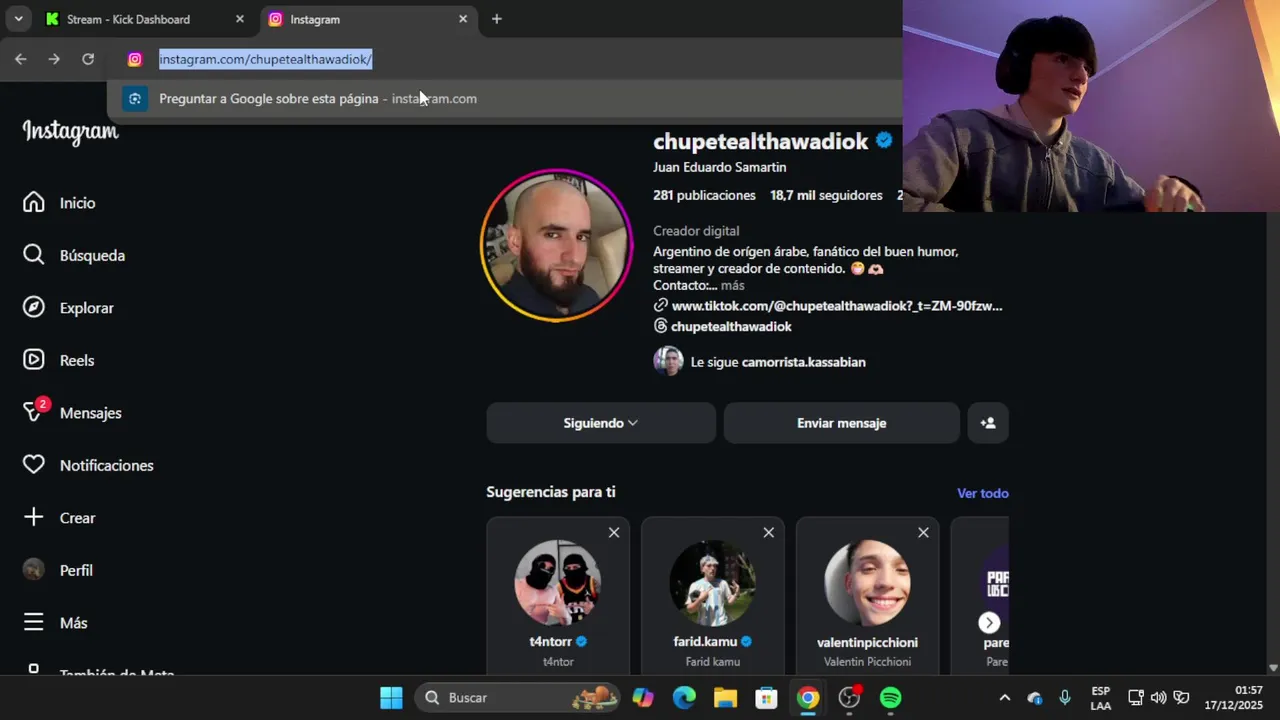This screenshot has width=1280, height=720.
Task: Open t4ntorr suggested profile picture
Action: tap(558, 583)
